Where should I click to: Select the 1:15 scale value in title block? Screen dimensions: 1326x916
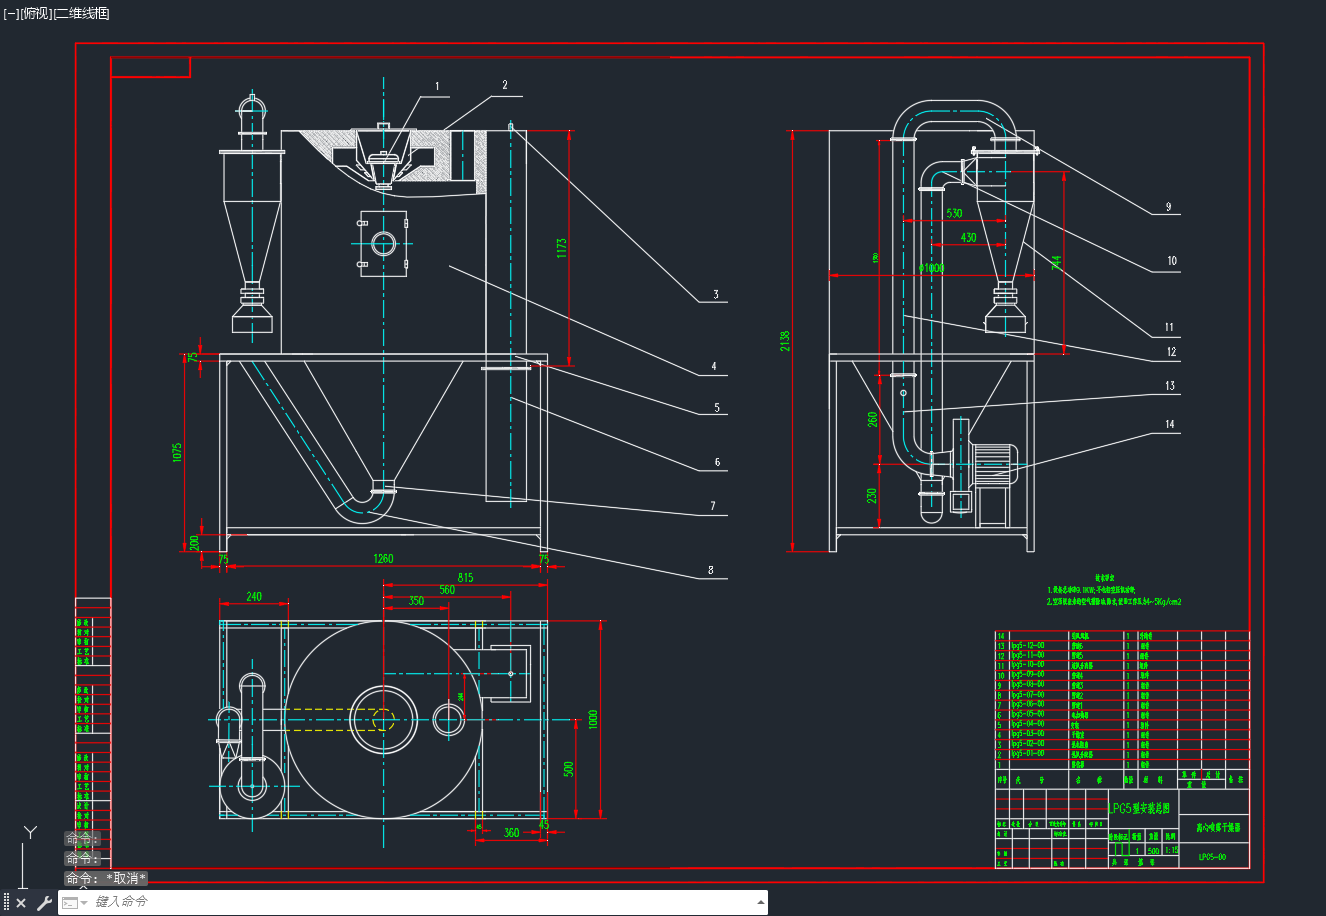[1172, 850]
